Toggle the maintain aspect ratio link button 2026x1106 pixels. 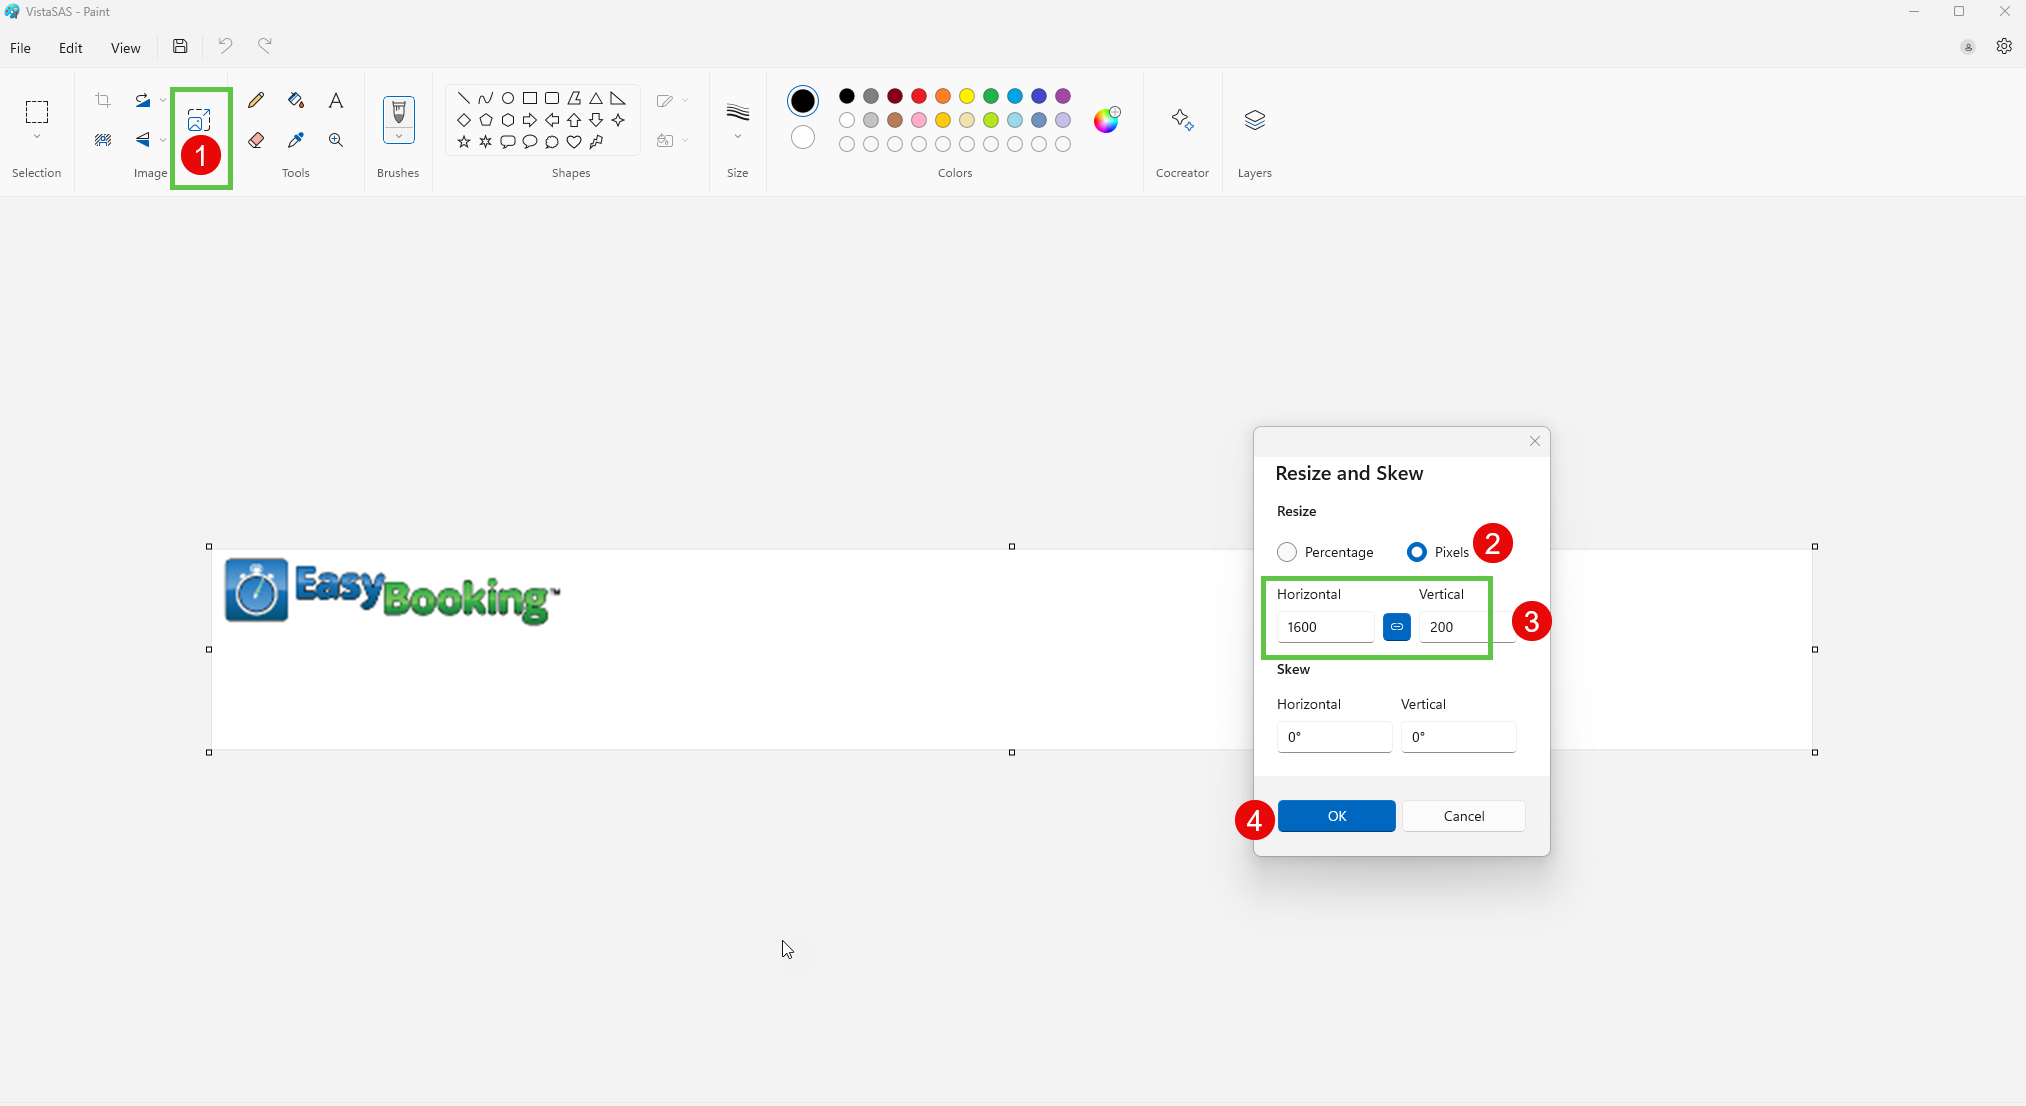click(1397, 627)
